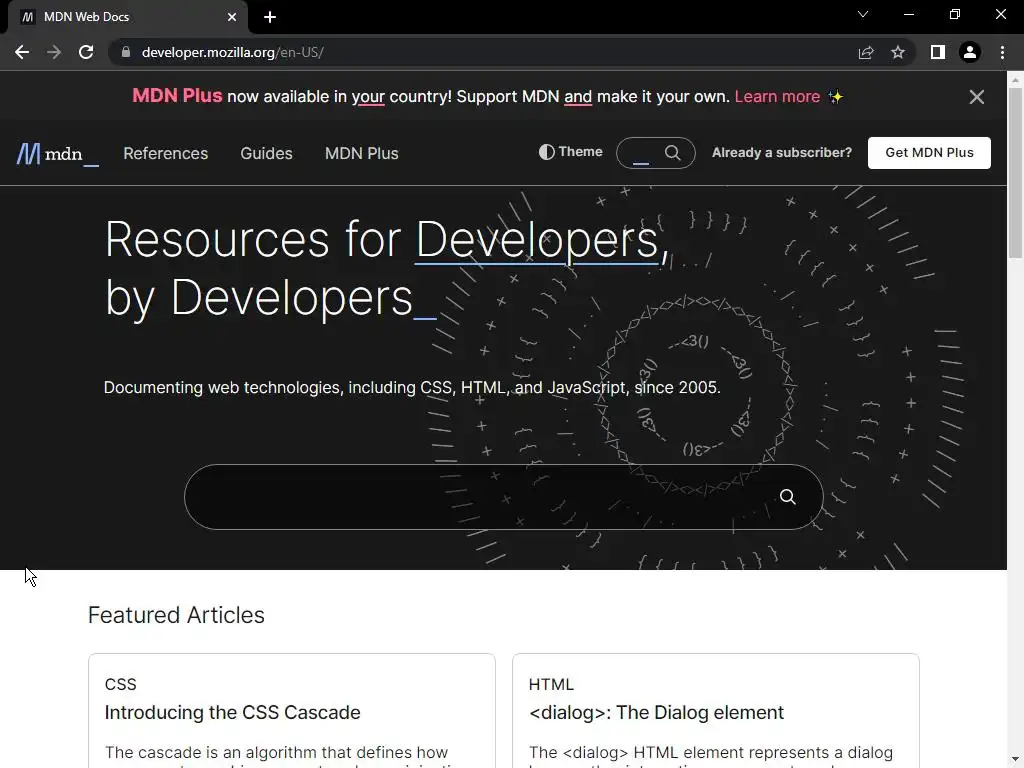Click the Get MDN Plus button
This screenshot has height=768, width=1024.
tap(929, 153)
